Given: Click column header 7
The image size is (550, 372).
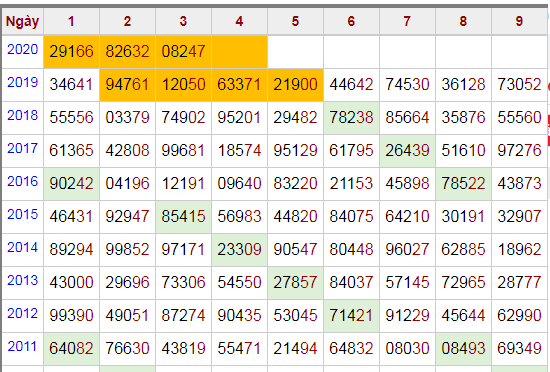Looking at the screenshot, I should tap(407, 21).
